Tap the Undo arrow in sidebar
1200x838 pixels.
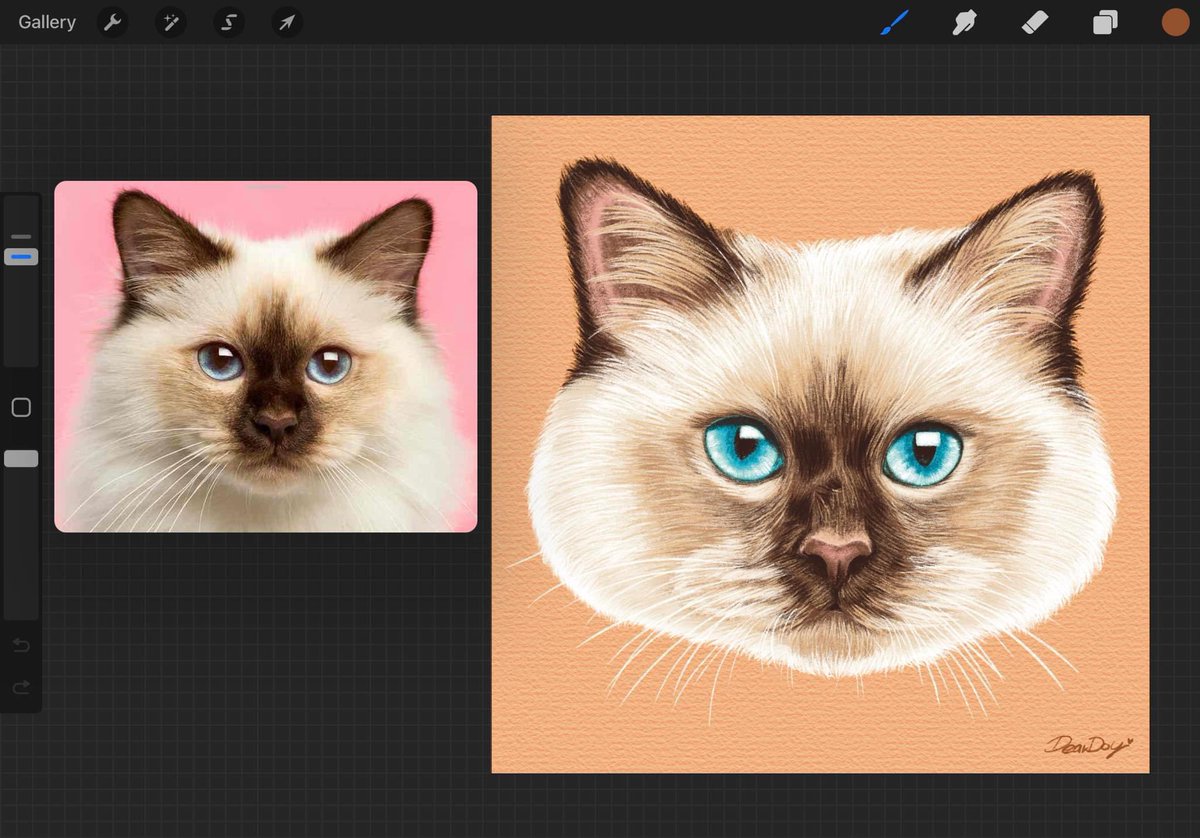click(x=21, y=645)
